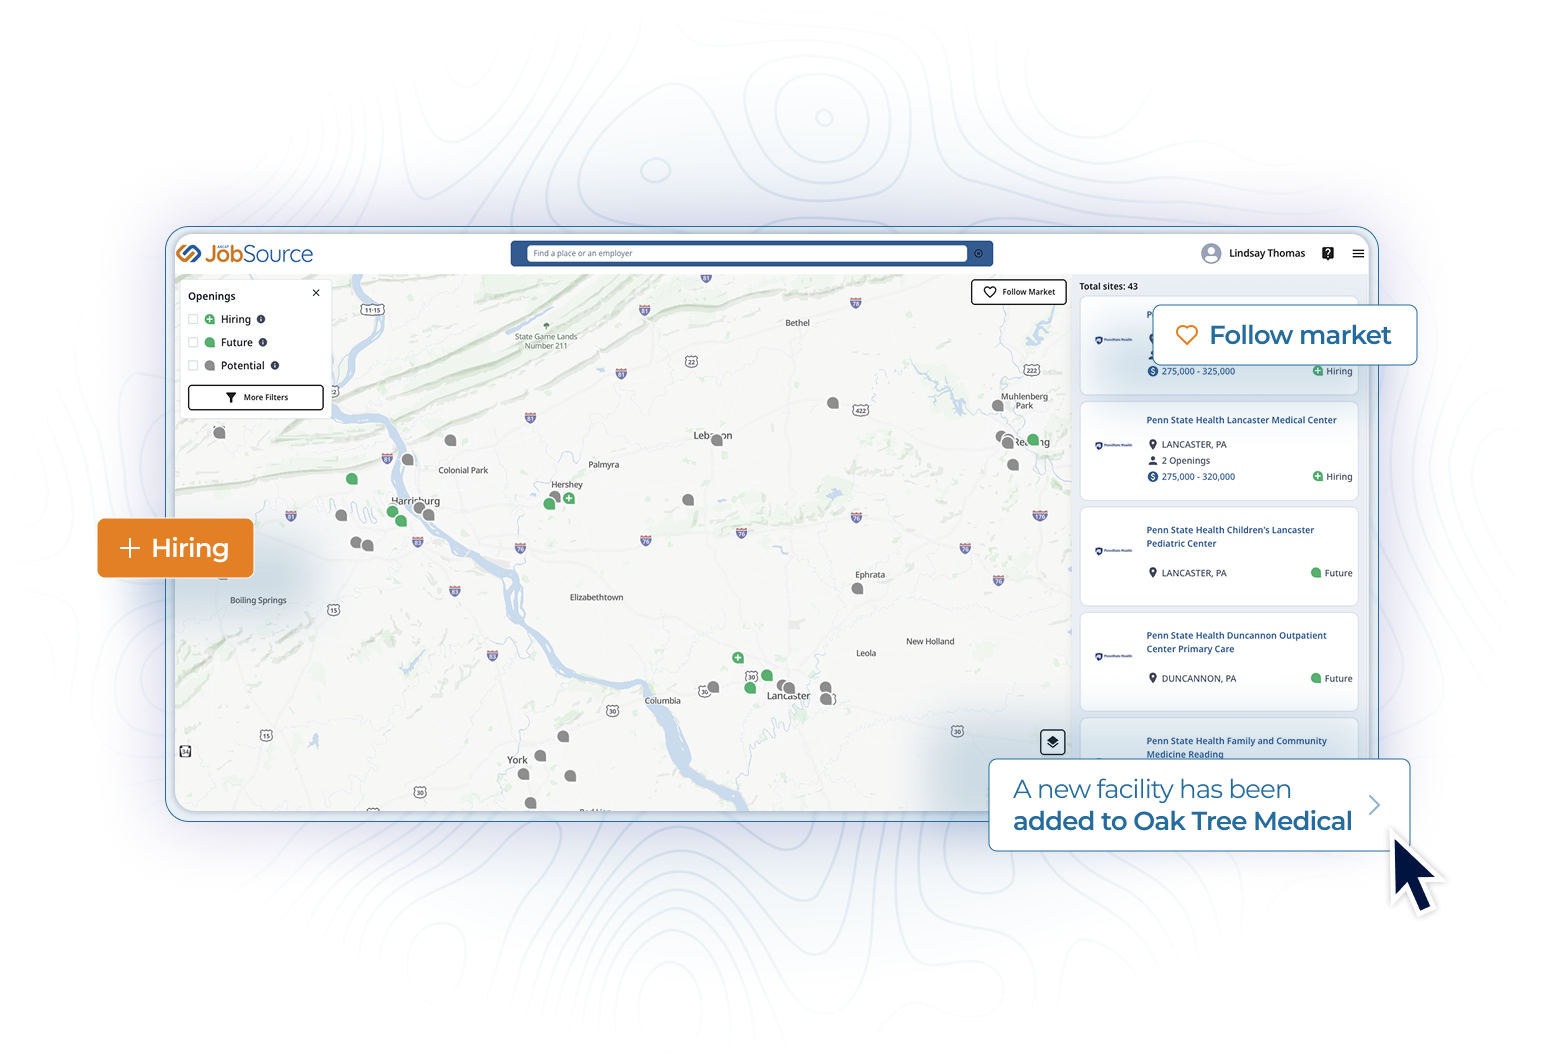Click the green hiring pin near Hershey
Screen dimensions: 1545x1057
point(569,498)
